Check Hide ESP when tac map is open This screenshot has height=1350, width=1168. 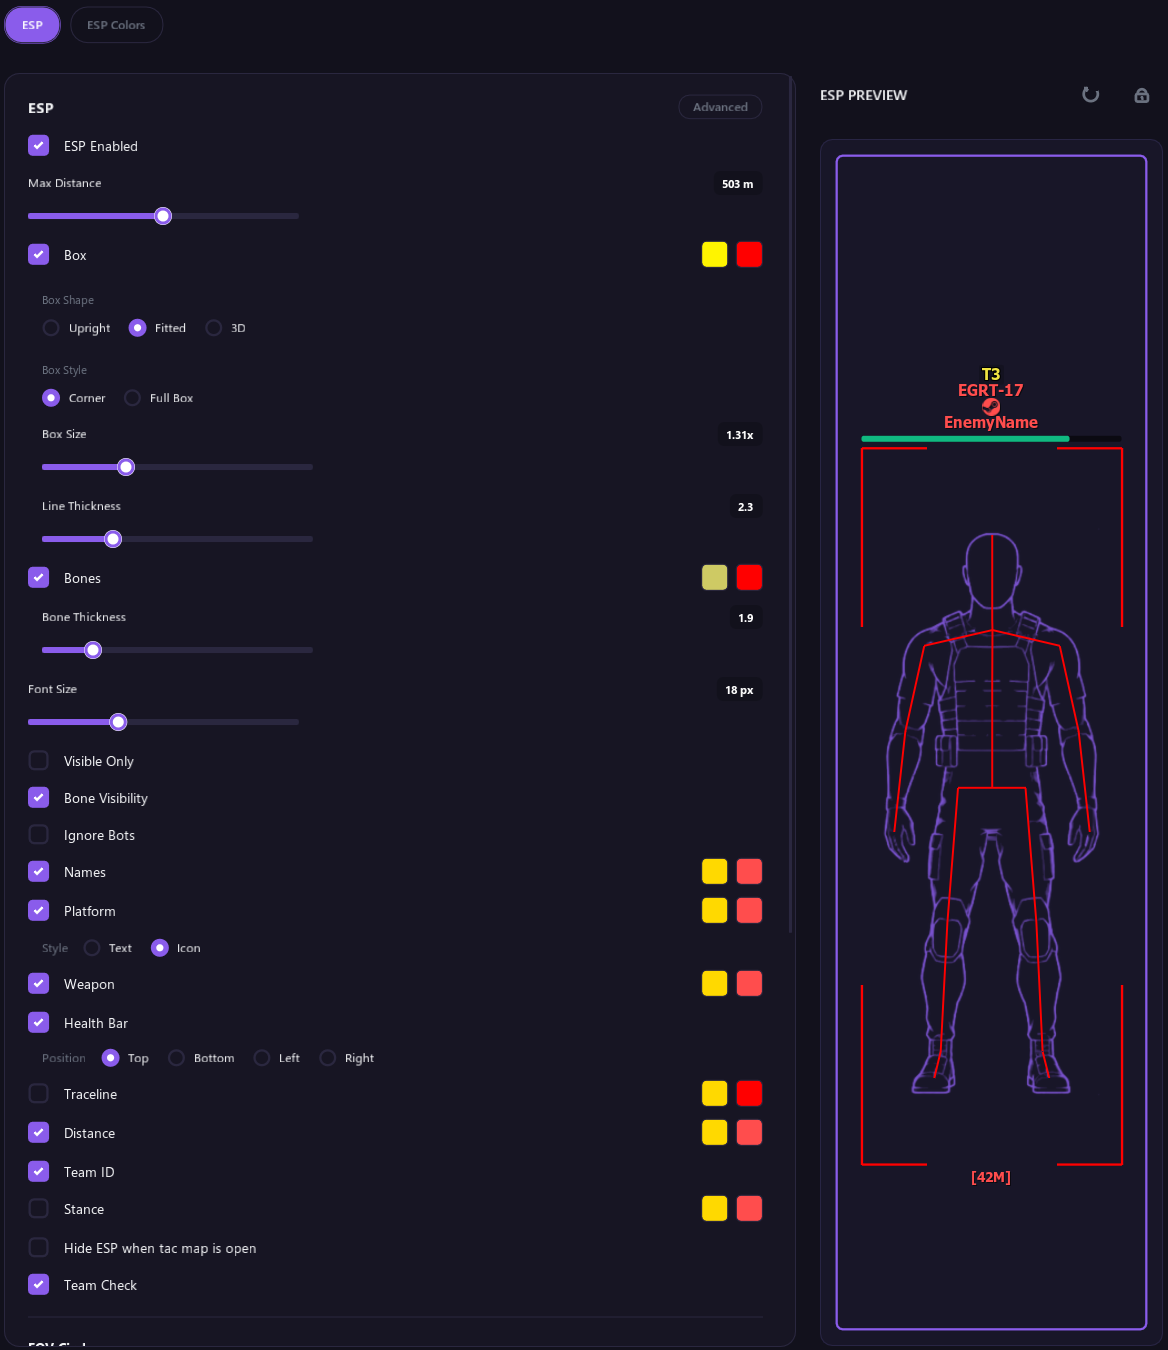pyautogui.click(x=39, y=1247)
